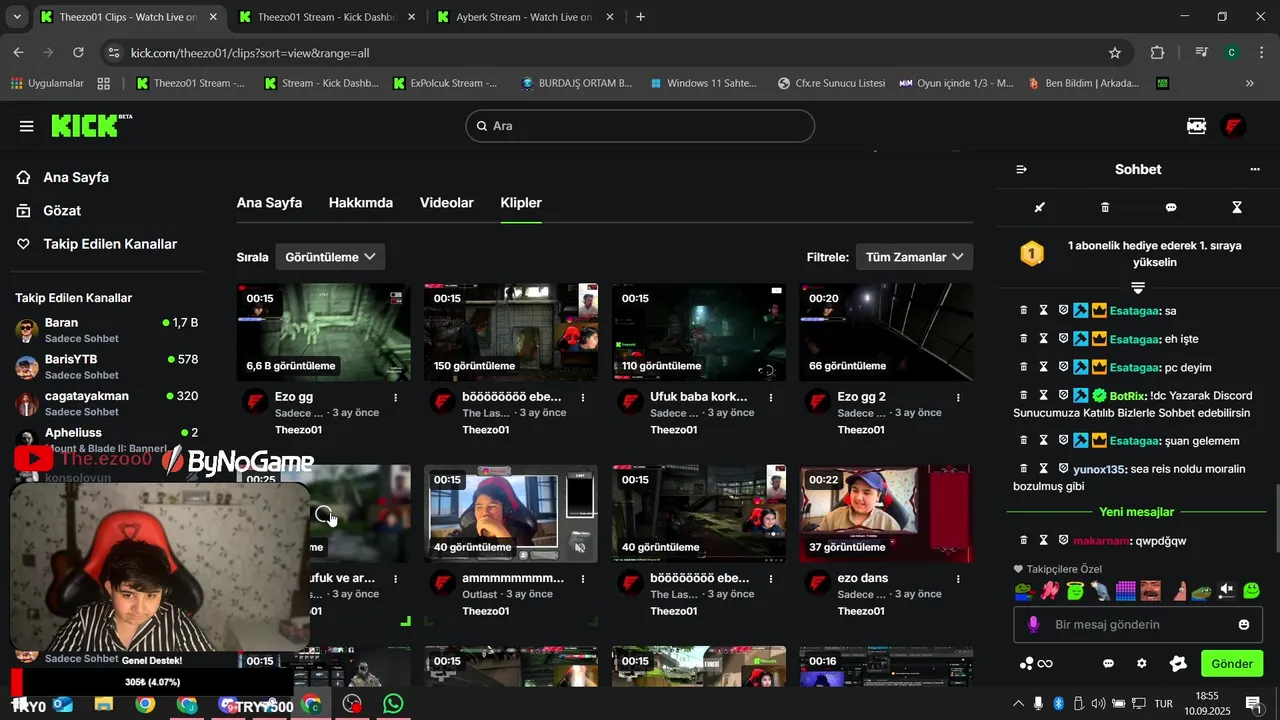Click the speech bubble icon in chat toolbar
The image size is (1280, 720).
[x=1171, y=208]
